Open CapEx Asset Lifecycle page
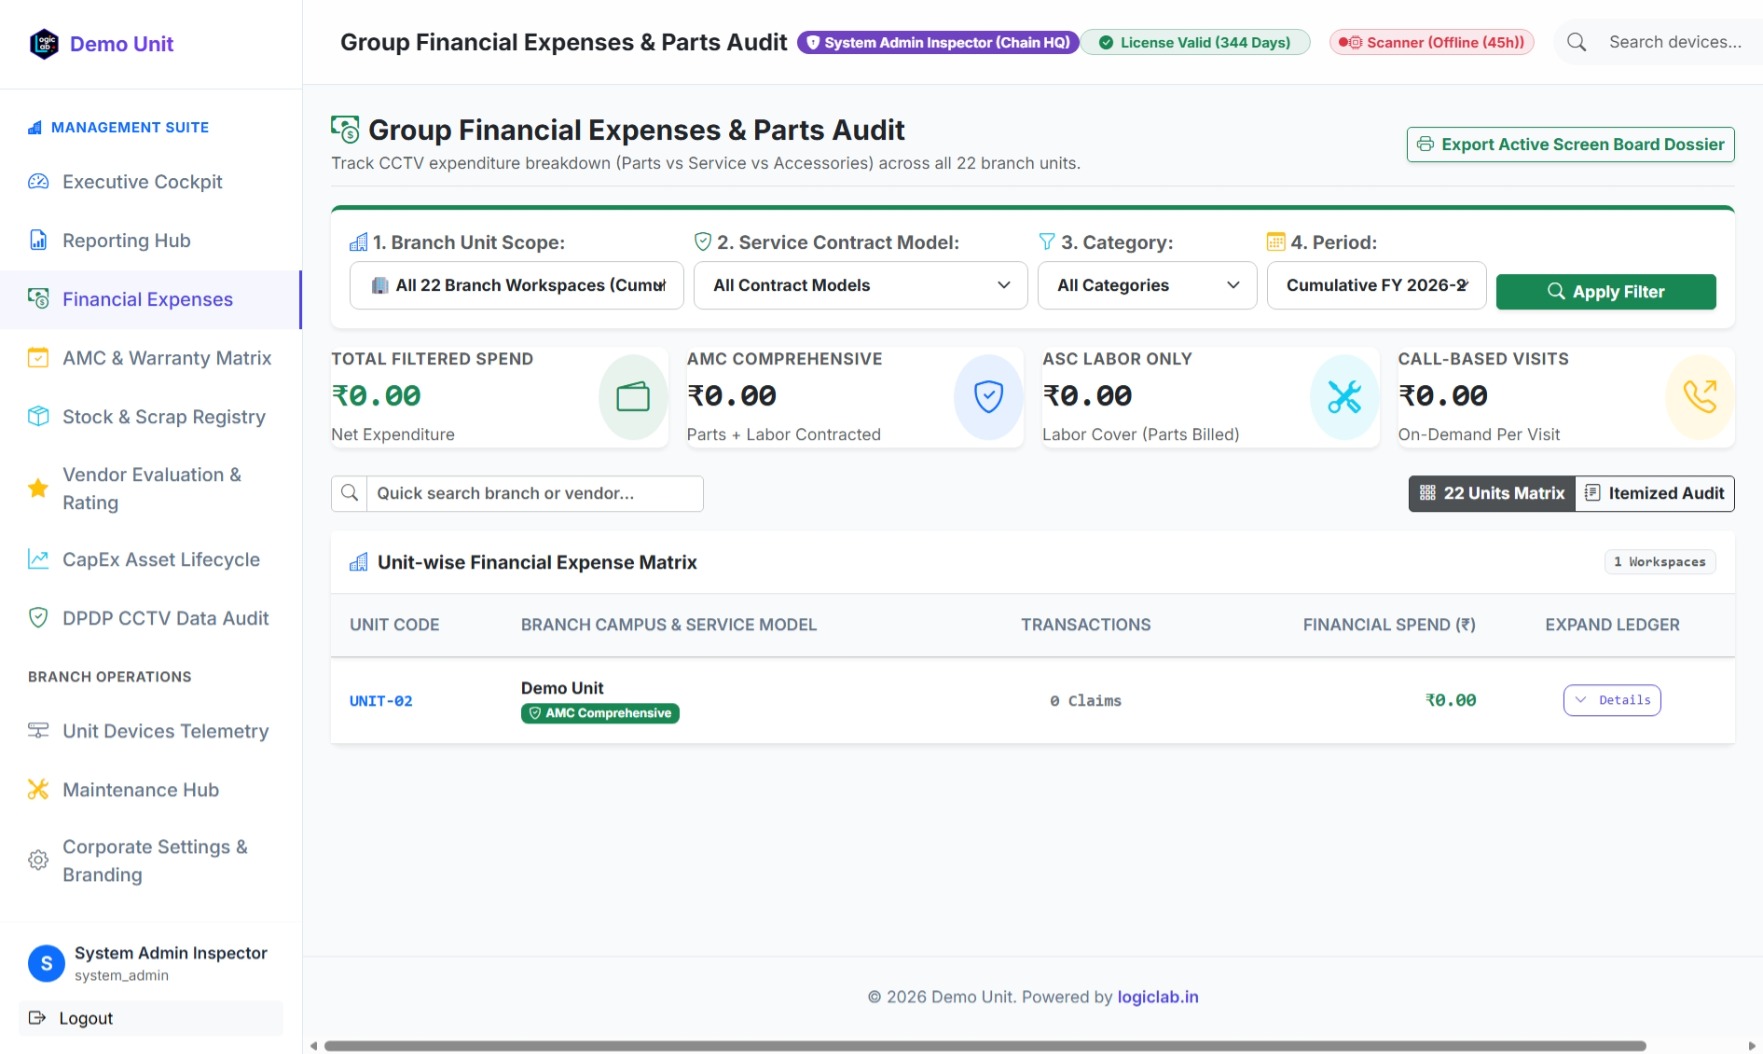This screenshot has height=1054, width=1763. click(151, 560)
